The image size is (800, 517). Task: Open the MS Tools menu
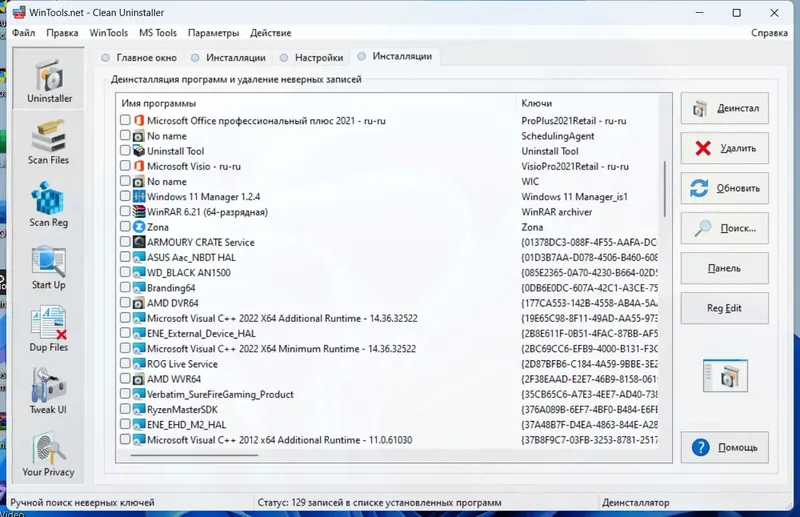158,33
